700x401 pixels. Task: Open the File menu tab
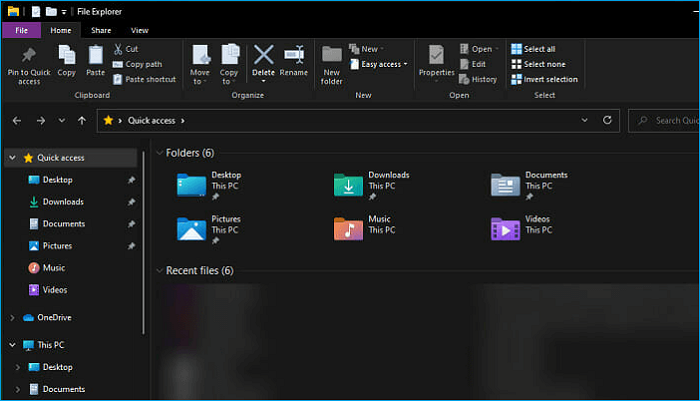coord(21,31)
